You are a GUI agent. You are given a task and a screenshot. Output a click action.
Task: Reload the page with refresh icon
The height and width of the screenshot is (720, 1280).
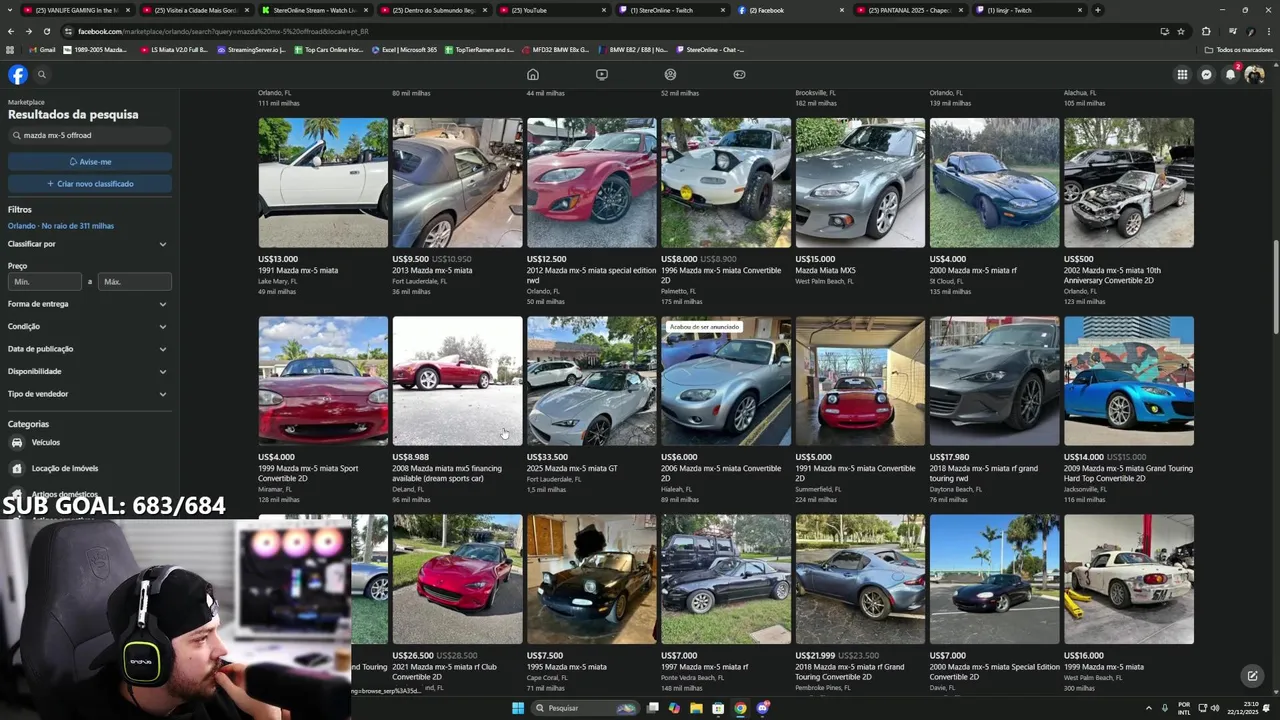tap(46, 31)
